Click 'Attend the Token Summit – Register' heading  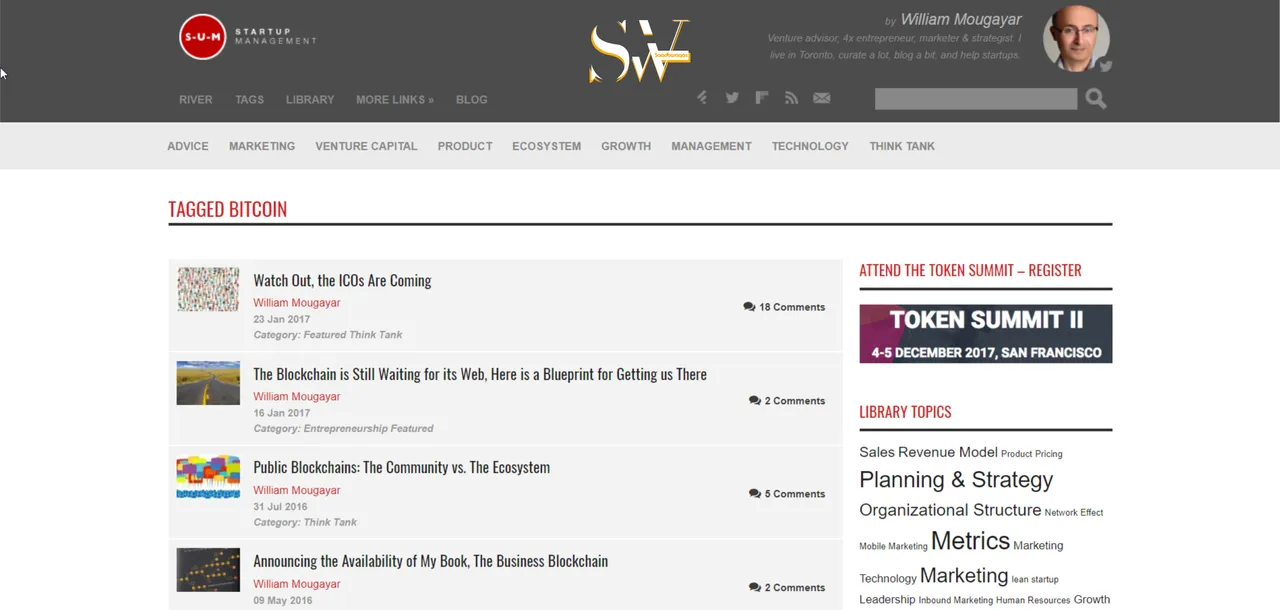click(970, 270)
